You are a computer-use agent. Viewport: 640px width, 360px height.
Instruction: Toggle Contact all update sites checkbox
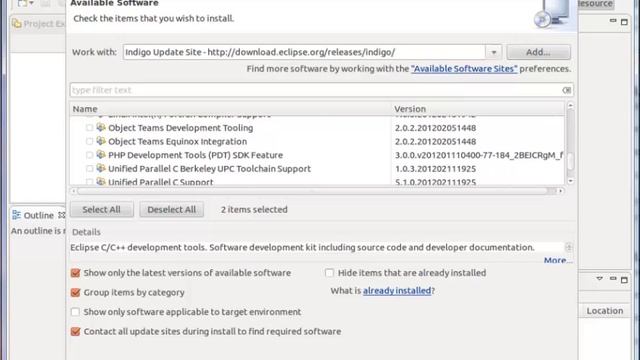(x=76, y=331)
